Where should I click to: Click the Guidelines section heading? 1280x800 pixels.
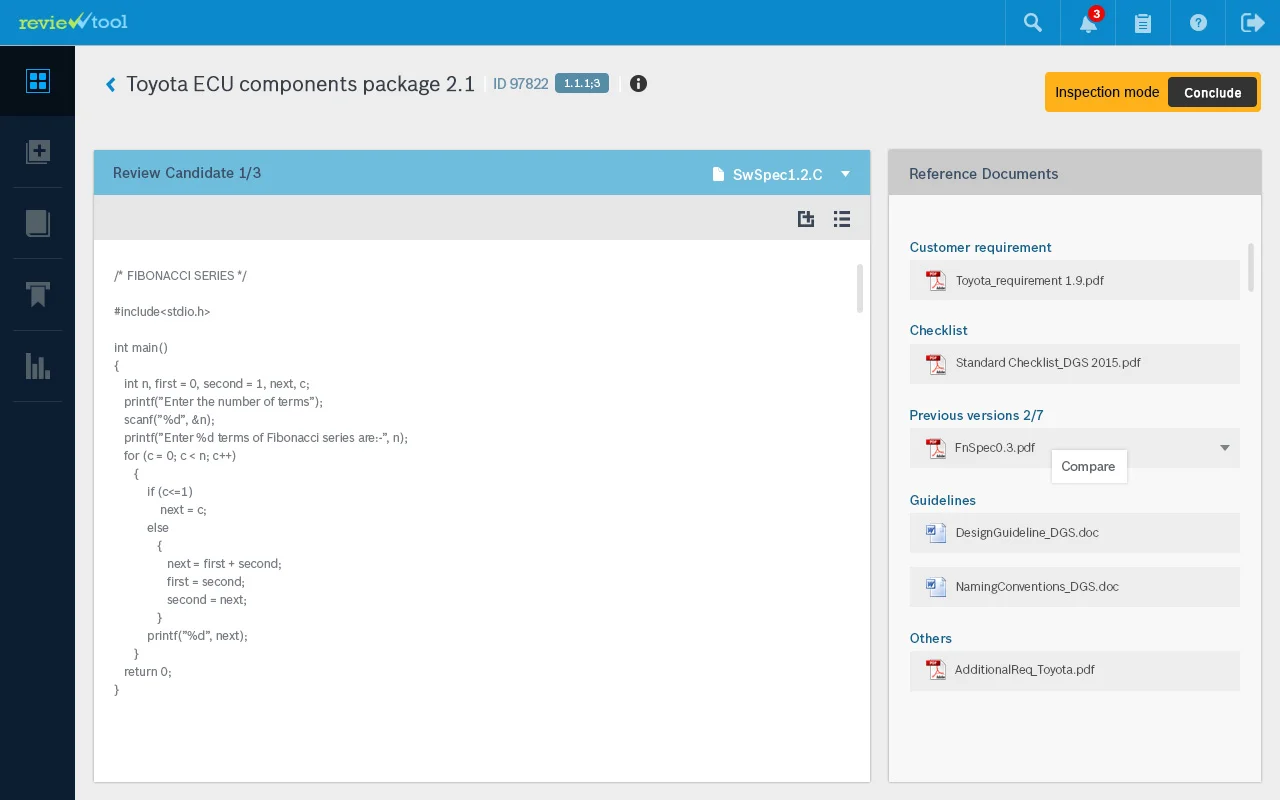pyautogui.click(x=942, y=500)
